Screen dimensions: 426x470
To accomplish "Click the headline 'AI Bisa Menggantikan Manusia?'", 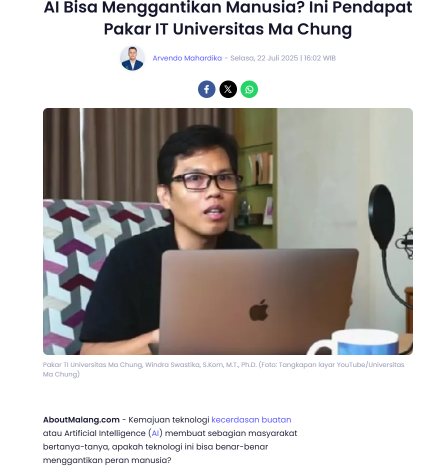I will click(174, 7).
